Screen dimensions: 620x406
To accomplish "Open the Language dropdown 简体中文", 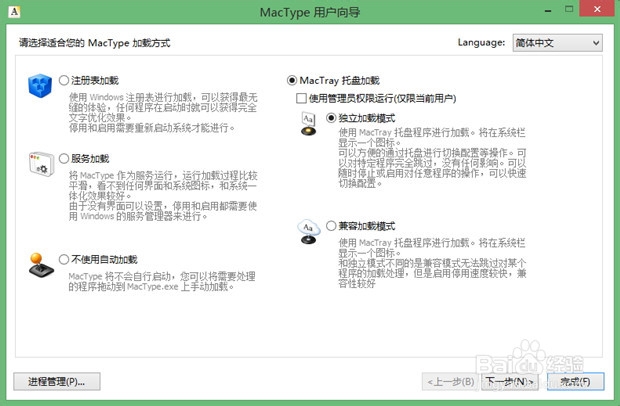I will pyautogui.click(x=558, y=43).
